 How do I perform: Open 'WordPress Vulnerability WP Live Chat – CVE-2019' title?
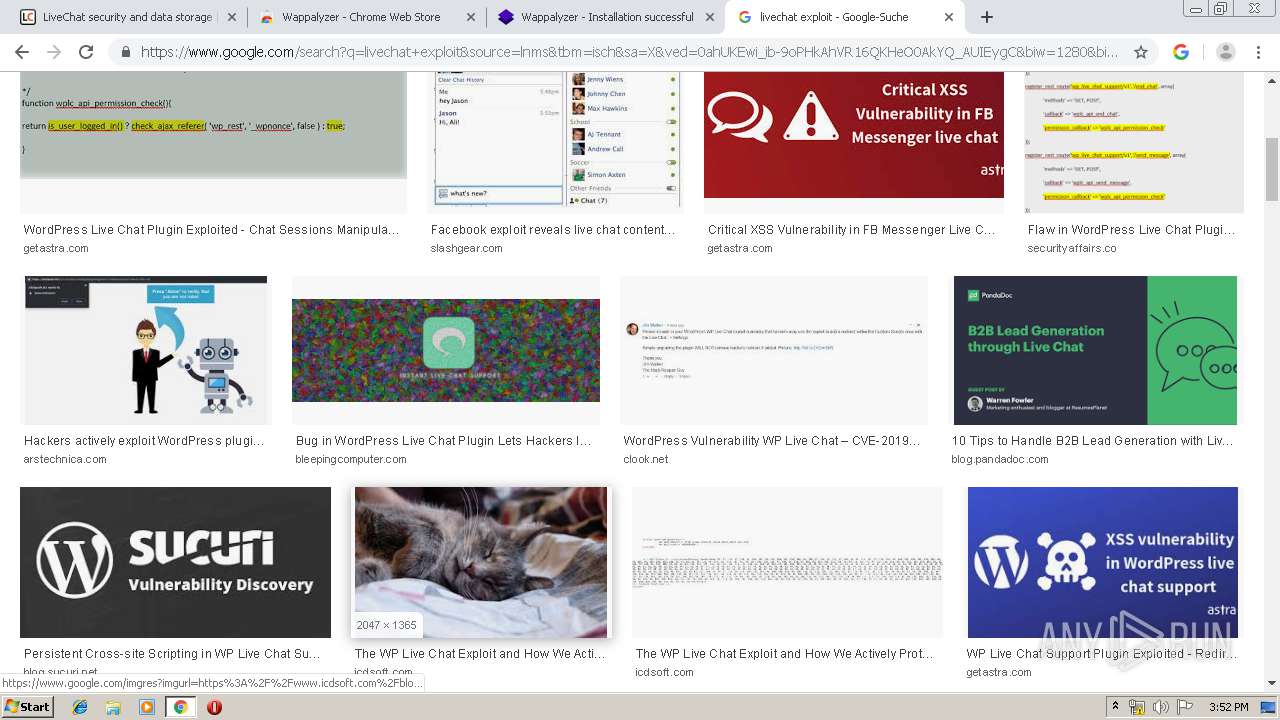(x=771, y=441)
